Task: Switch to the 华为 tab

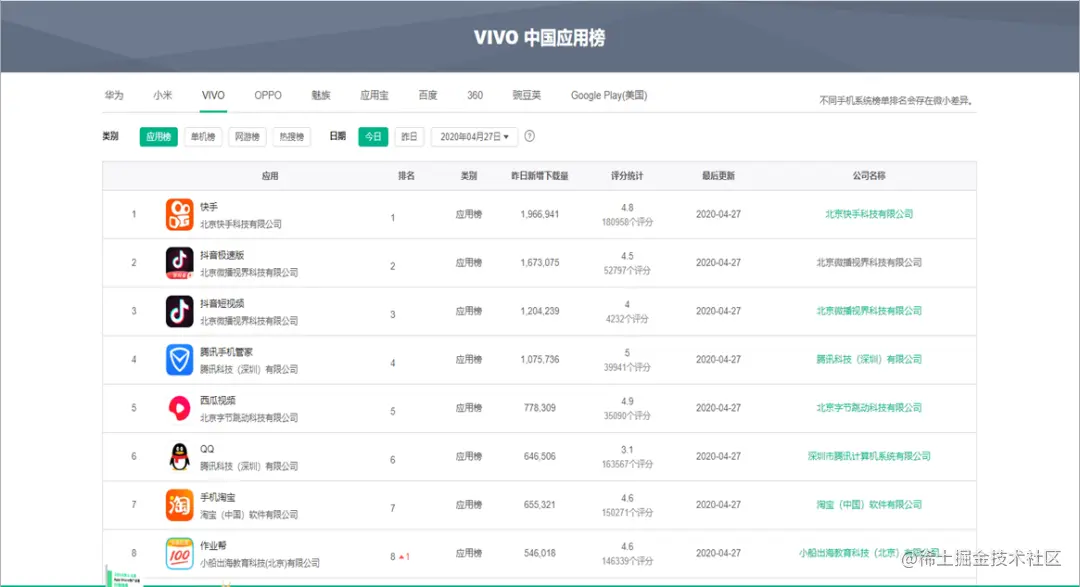Action: (114, 95)
